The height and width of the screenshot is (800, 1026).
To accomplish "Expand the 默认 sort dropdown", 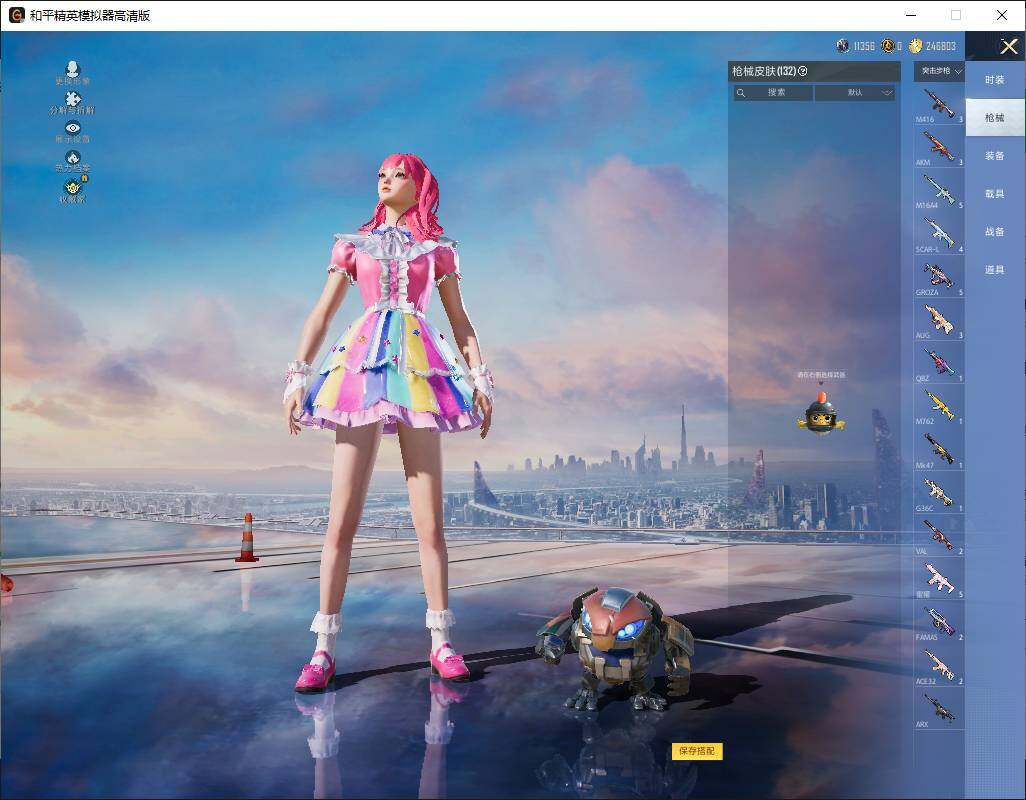I will point(855,93).
